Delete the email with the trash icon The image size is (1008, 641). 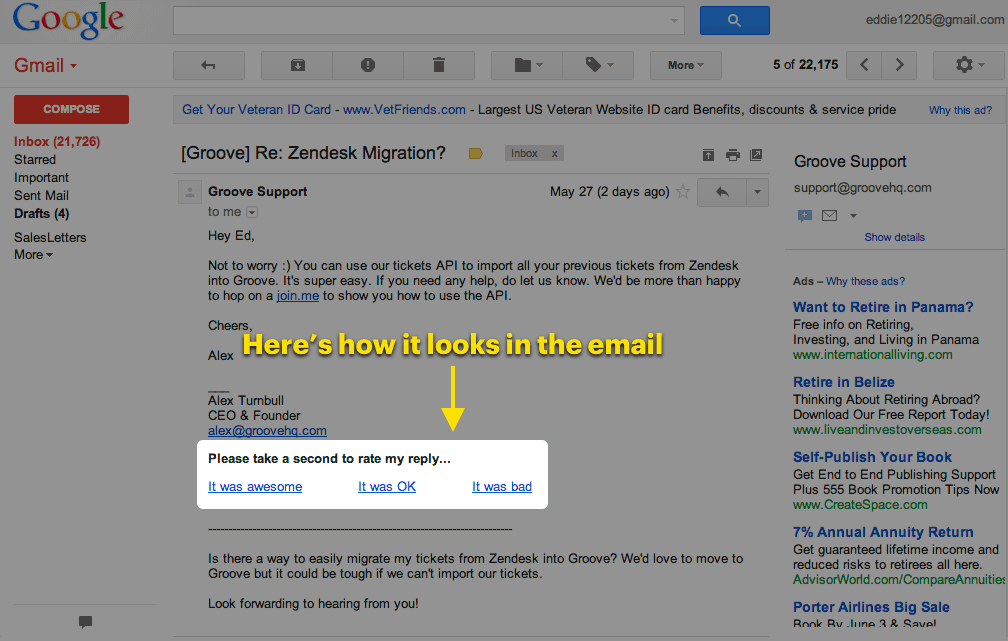pyautogui.click(x=438, y=65)
